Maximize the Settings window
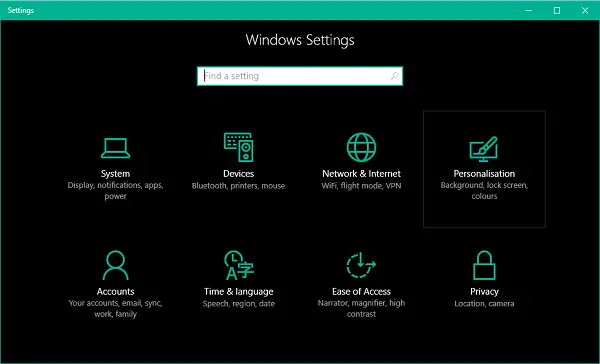 pos(557,10)
